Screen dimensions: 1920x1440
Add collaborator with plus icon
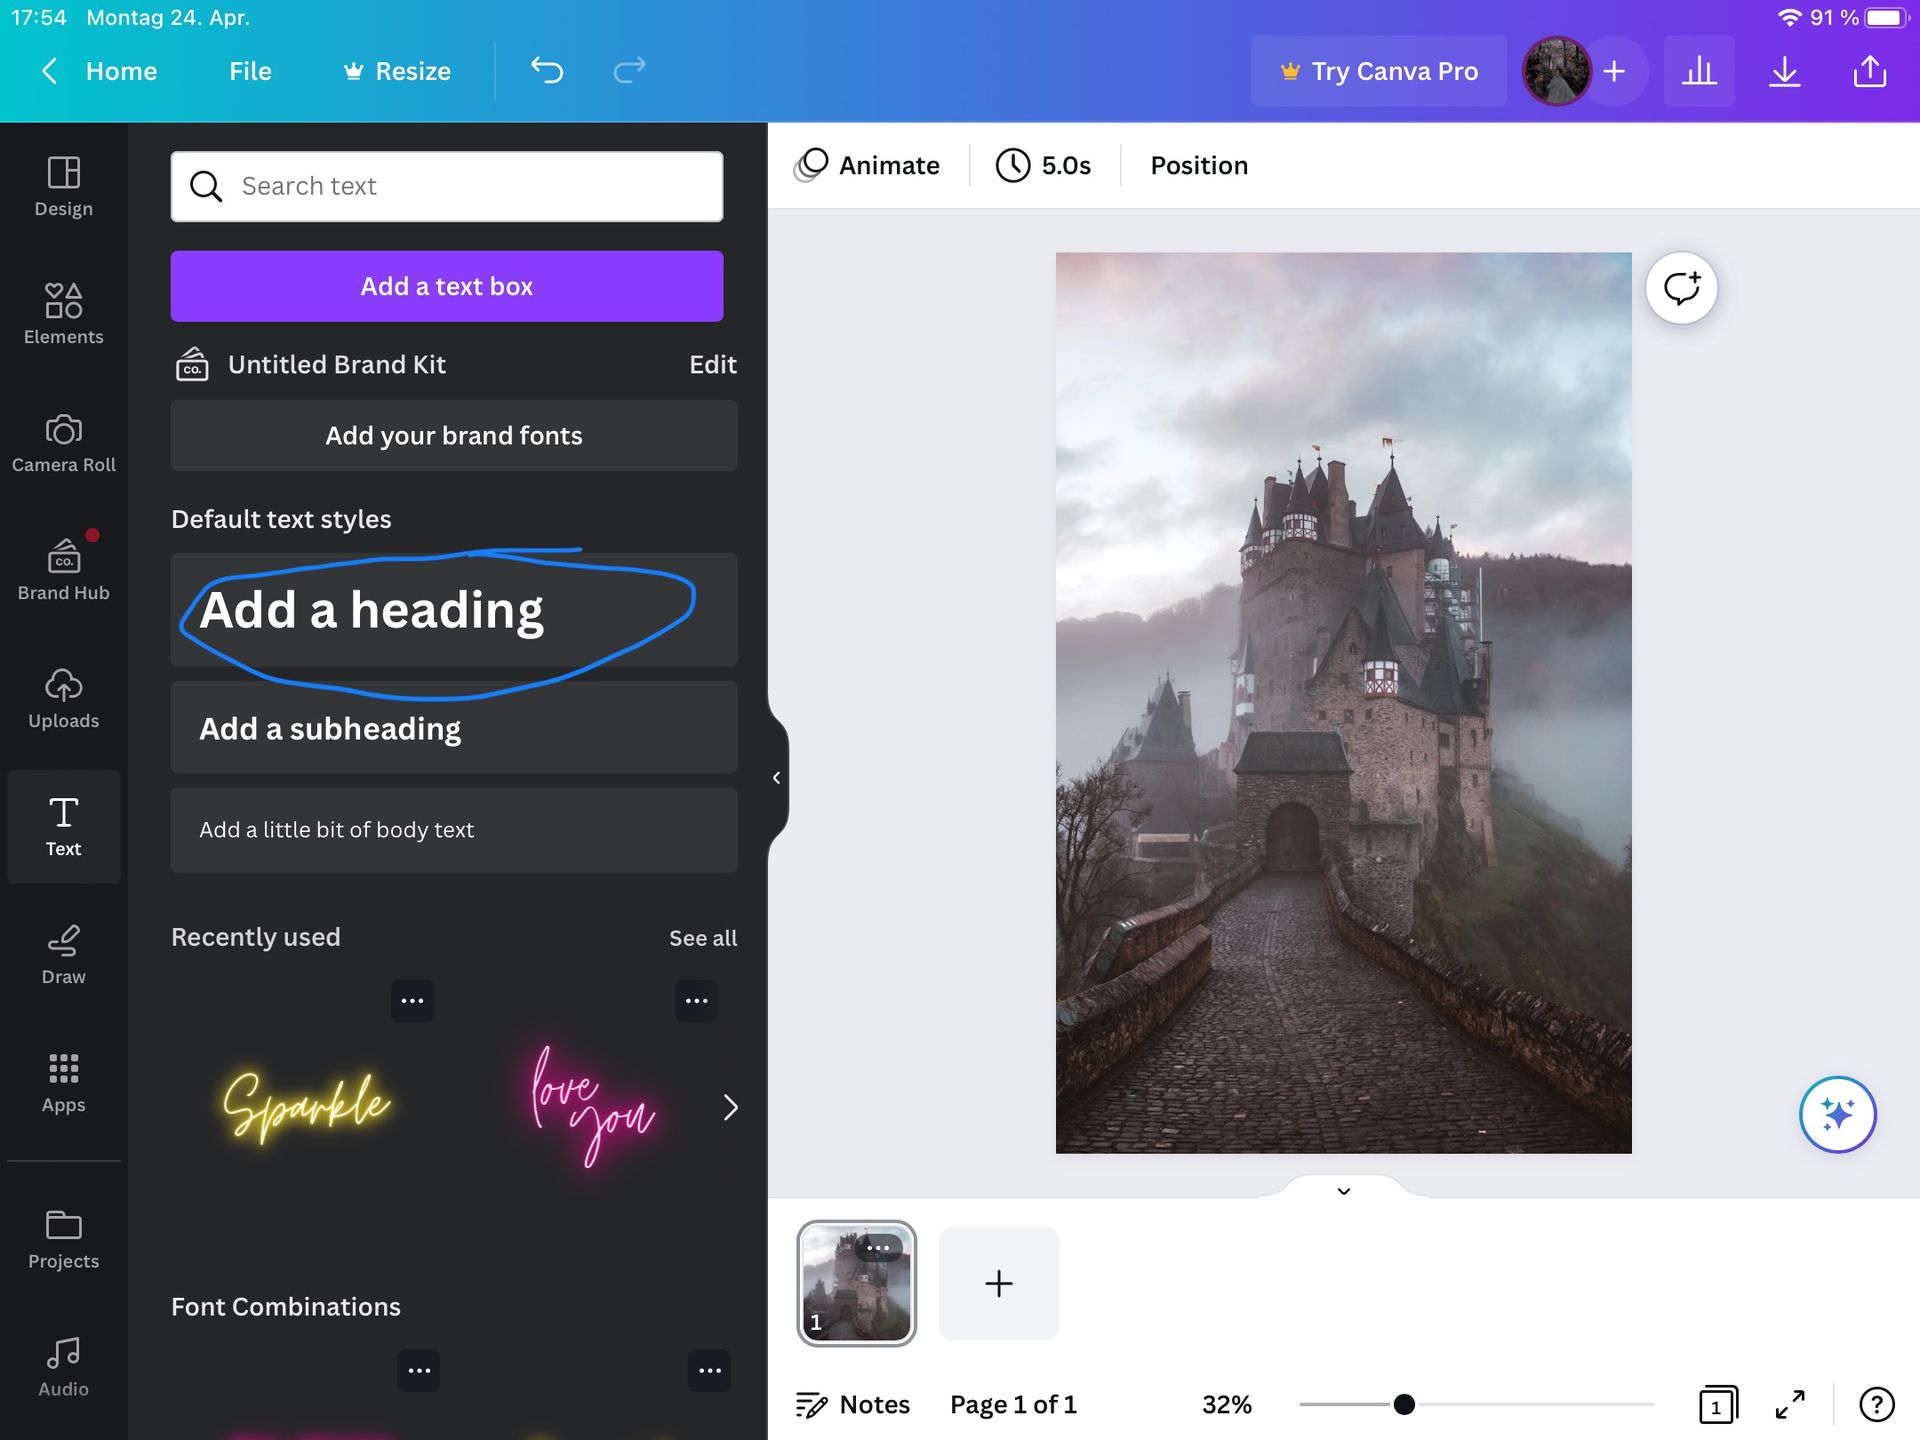point(1614,71)
